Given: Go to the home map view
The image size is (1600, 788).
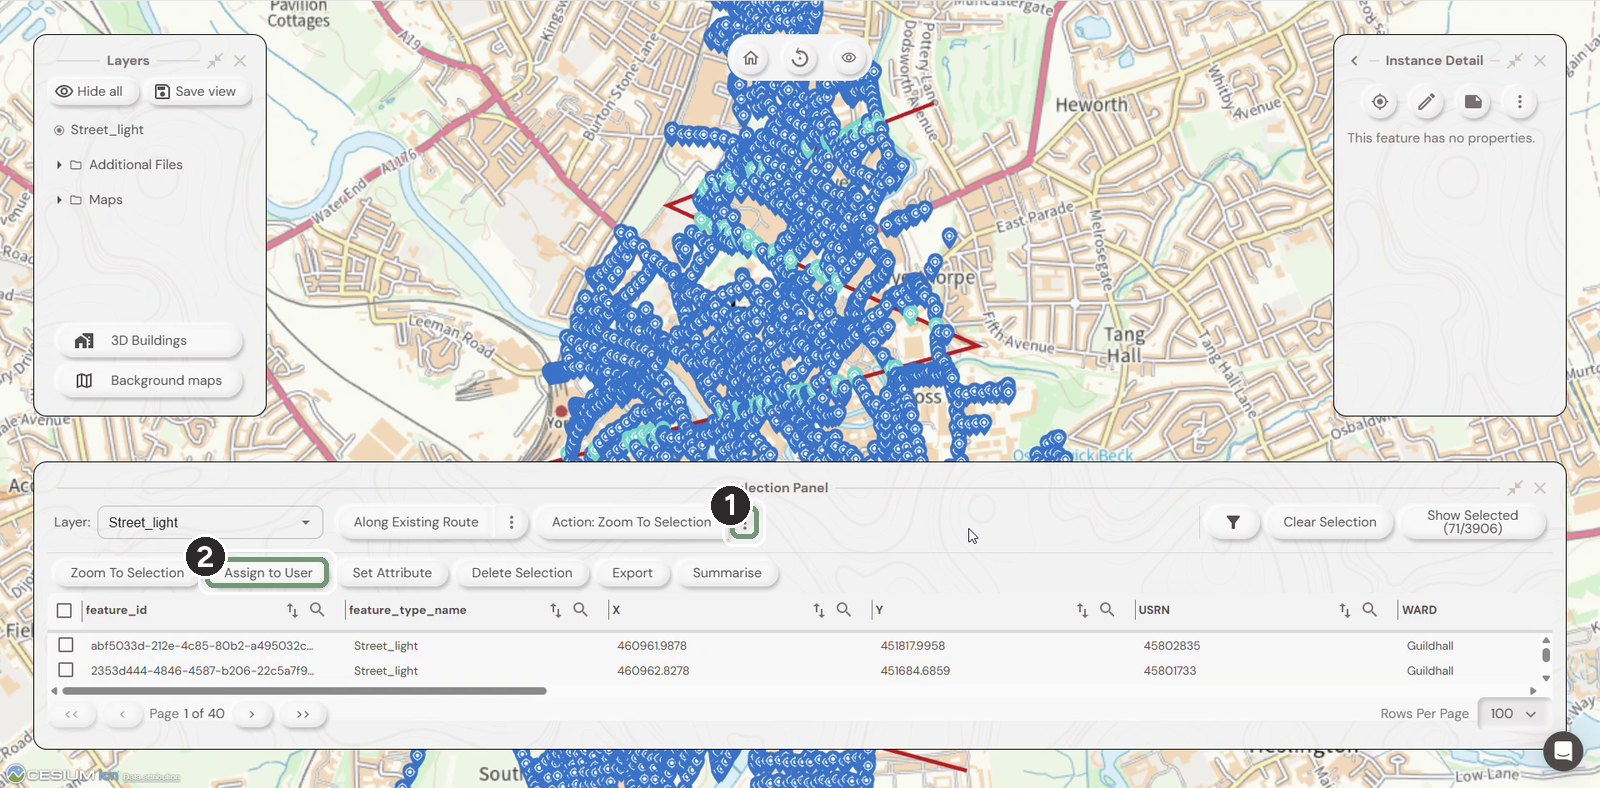Looking at the screenshot, I should point(751,58).
